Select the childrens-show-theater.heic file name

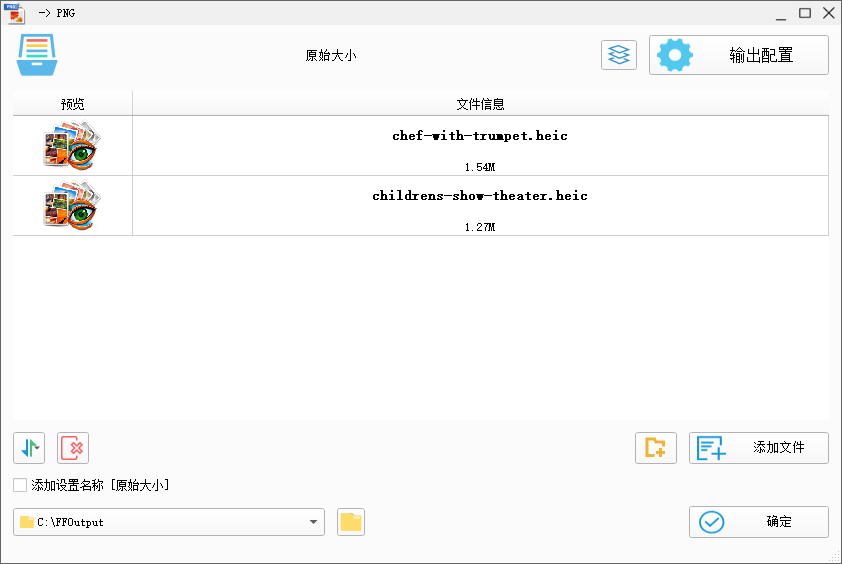click(x=480, y=196)
